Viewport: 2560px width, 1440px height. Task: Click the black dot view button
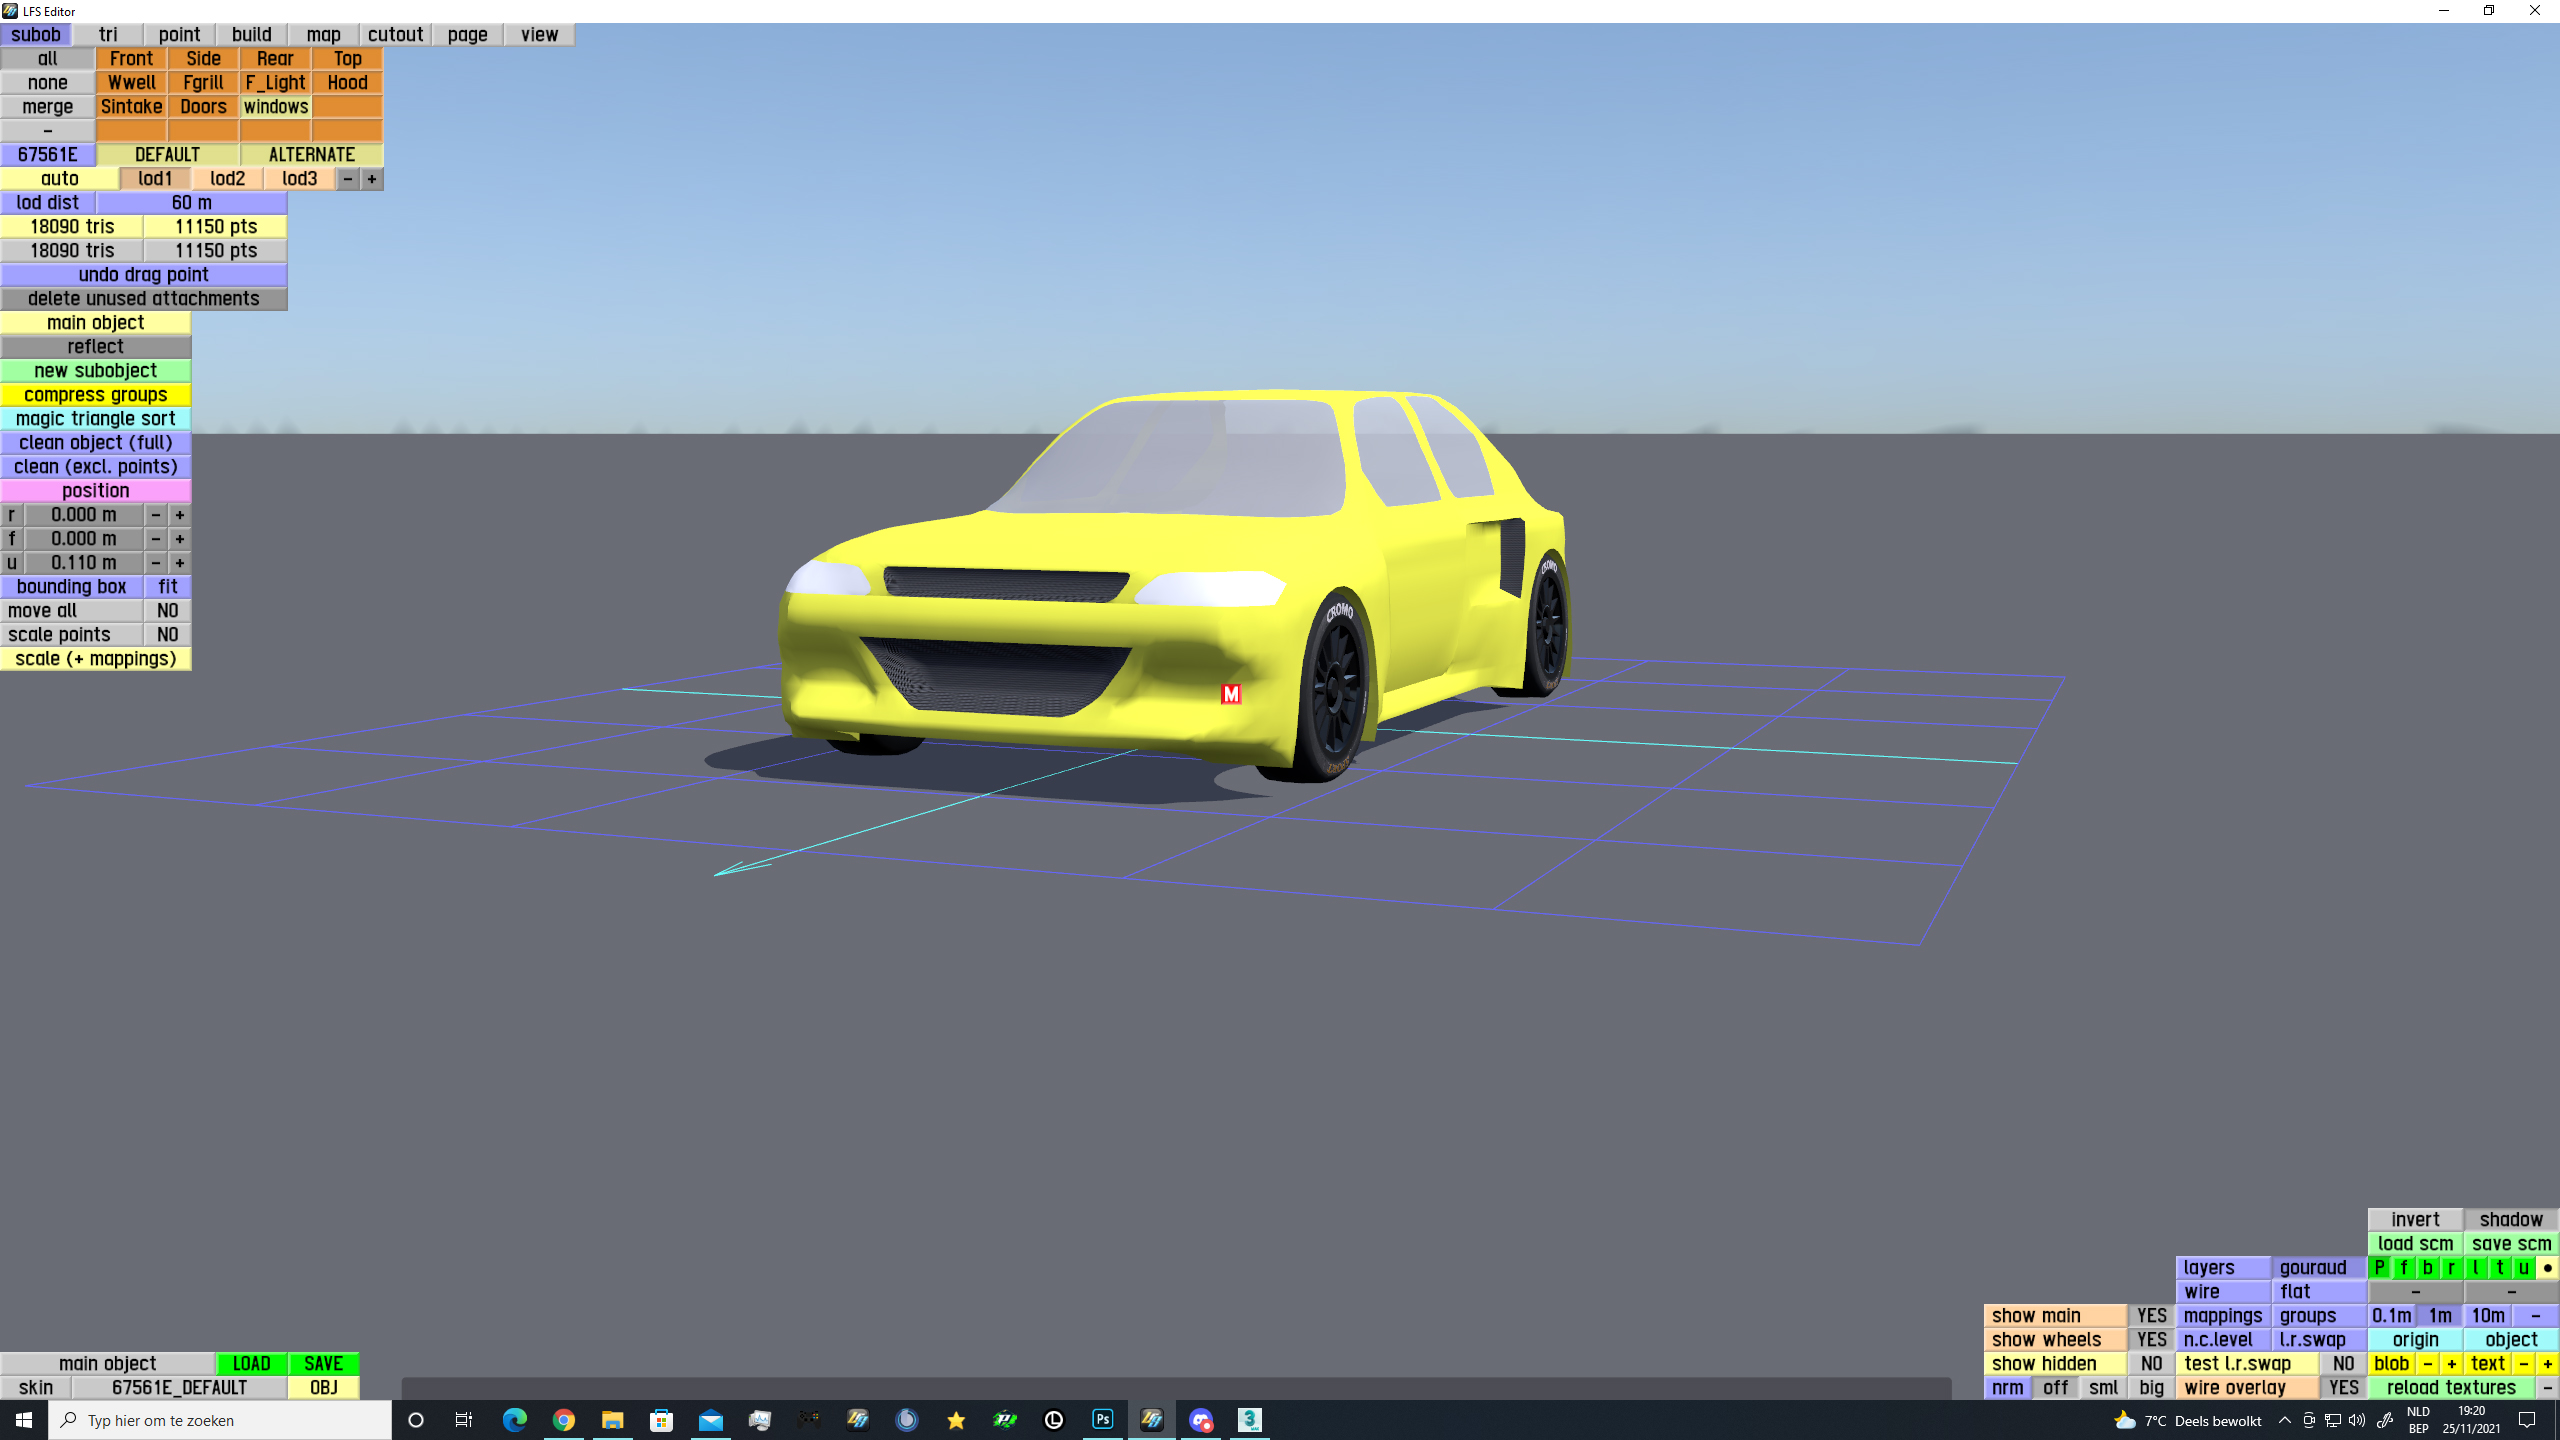2547,1268
